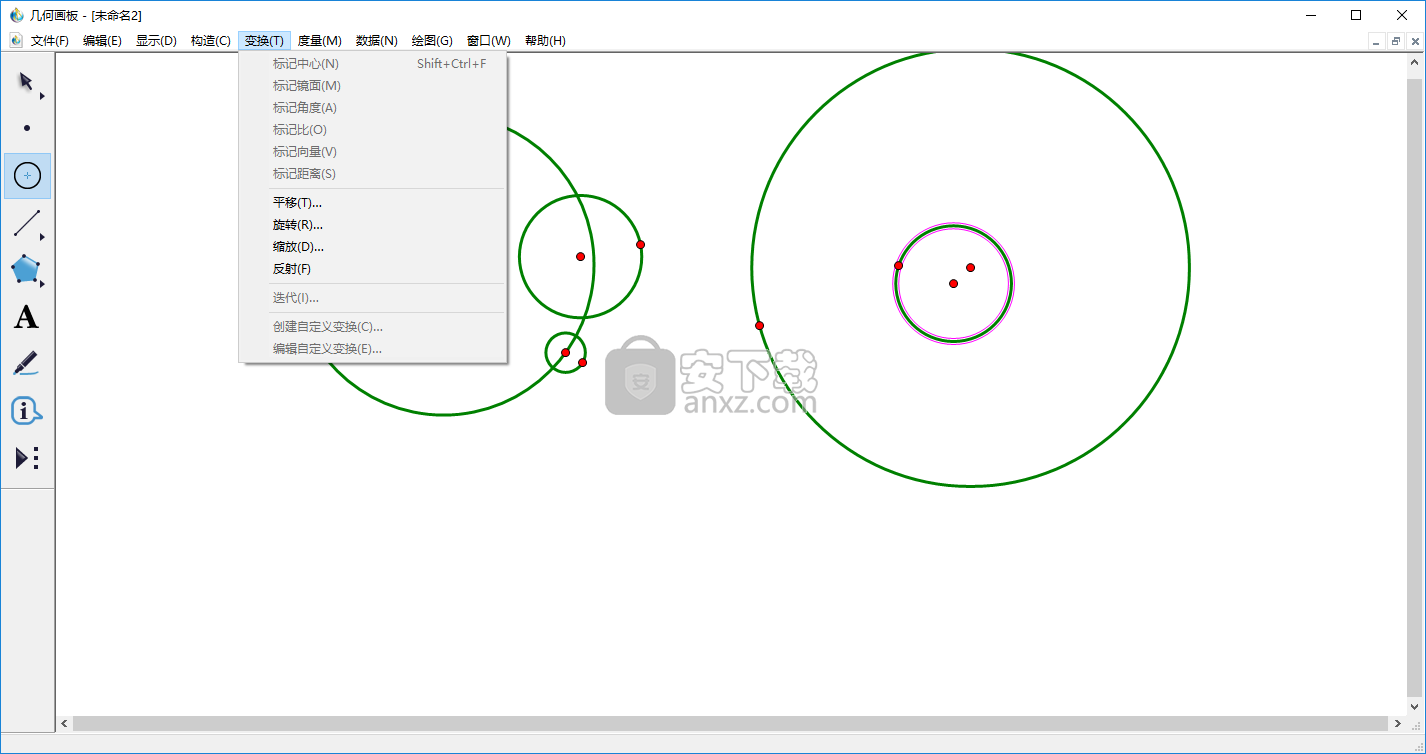This screenshot has width=1426, height=754.
Task: Select the large right circle's center point
Action: 970,267
